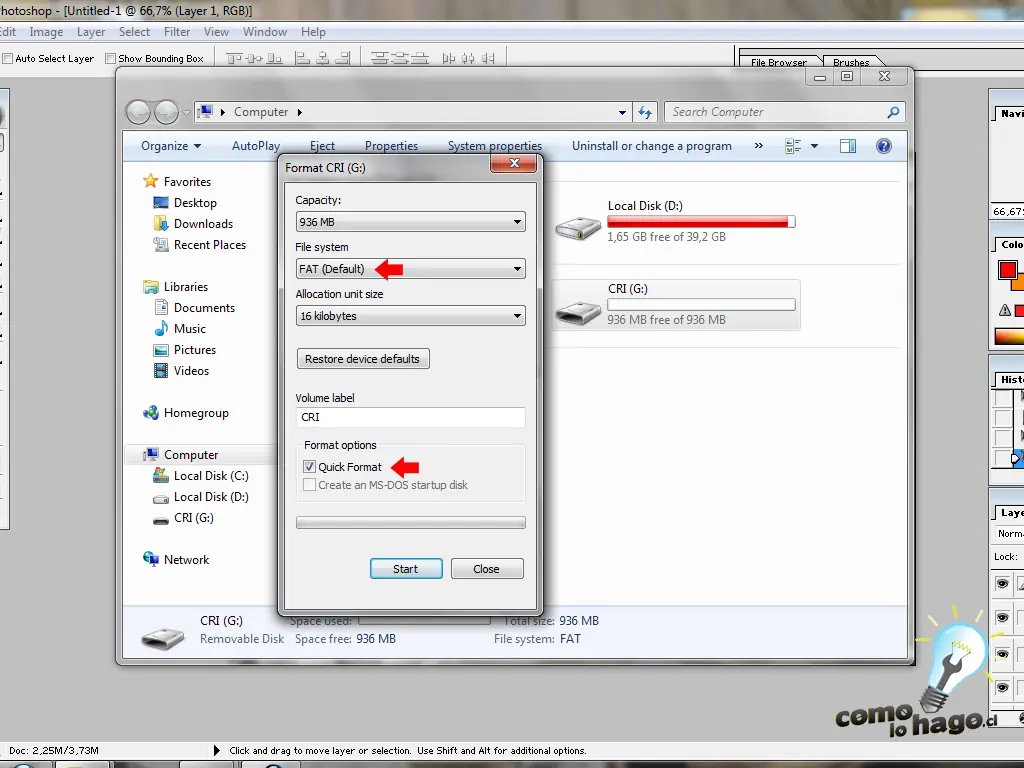Open the Select menu in Photoshop
The height and width of the screenshot is (768, 1024).
click(135, 32)
